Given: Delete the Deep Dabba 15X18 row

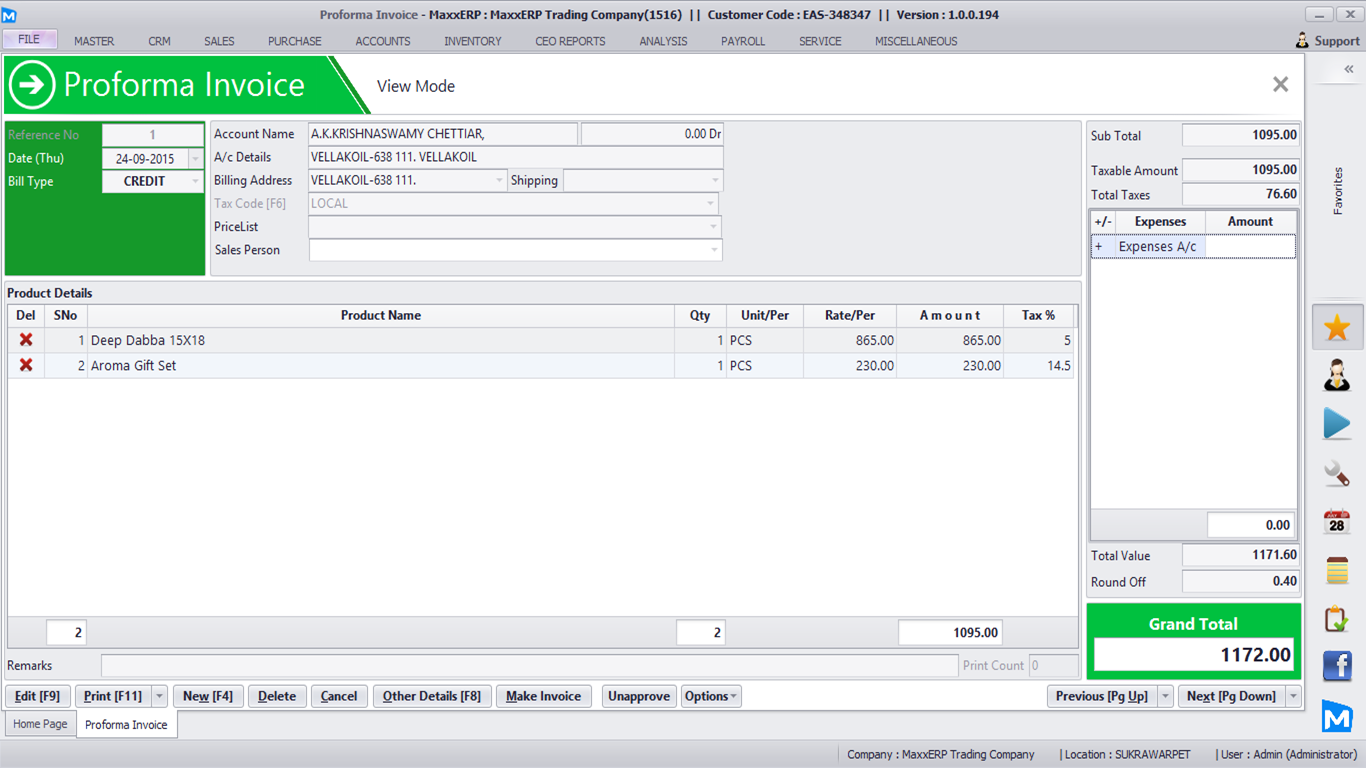Looking at the screenshot, I should pos(26,340).
